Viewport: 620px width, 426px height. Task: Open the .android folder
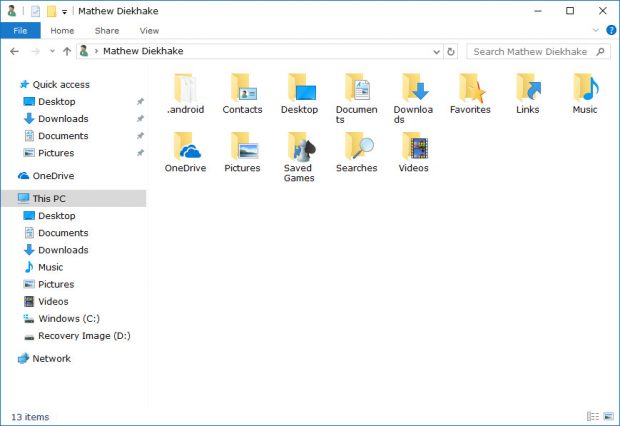pos(185,94)
